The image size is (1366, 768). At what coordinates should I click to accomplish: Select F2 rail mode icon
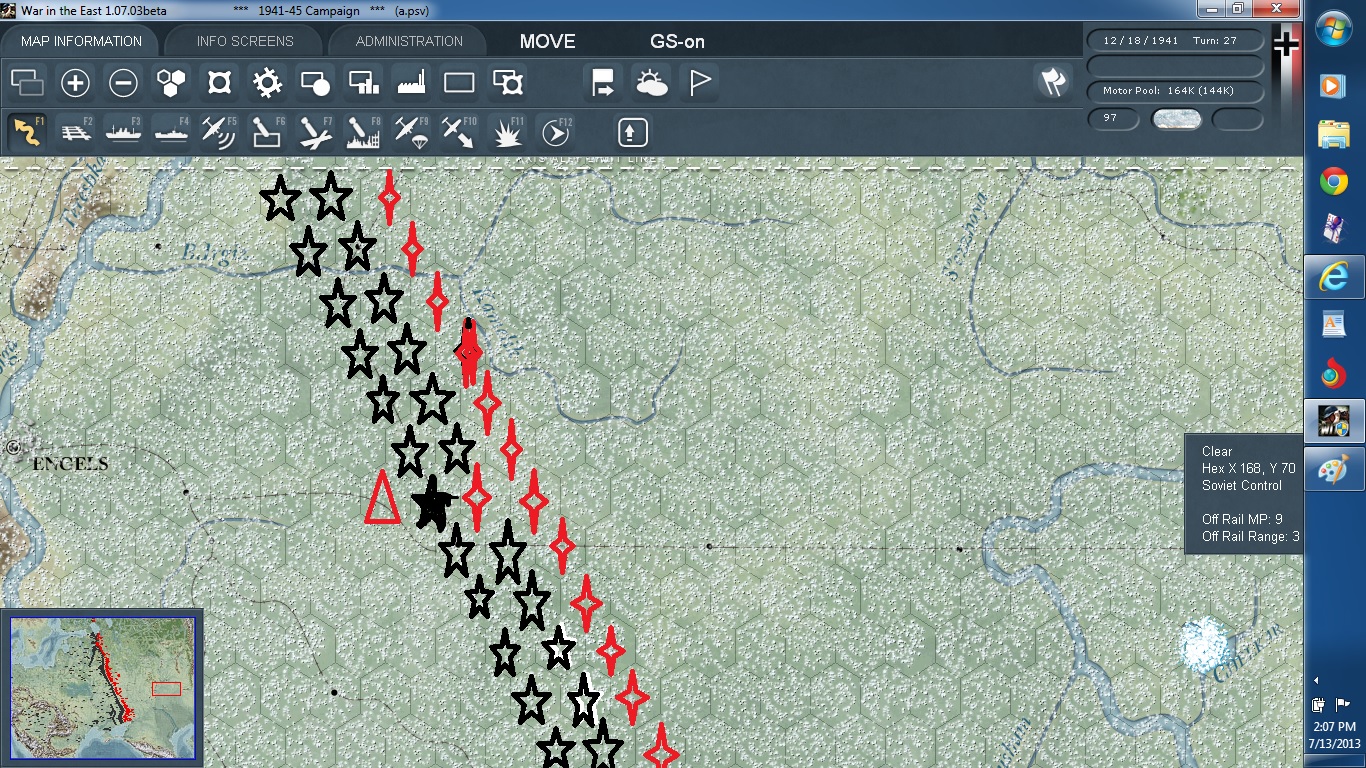(75, 132)
